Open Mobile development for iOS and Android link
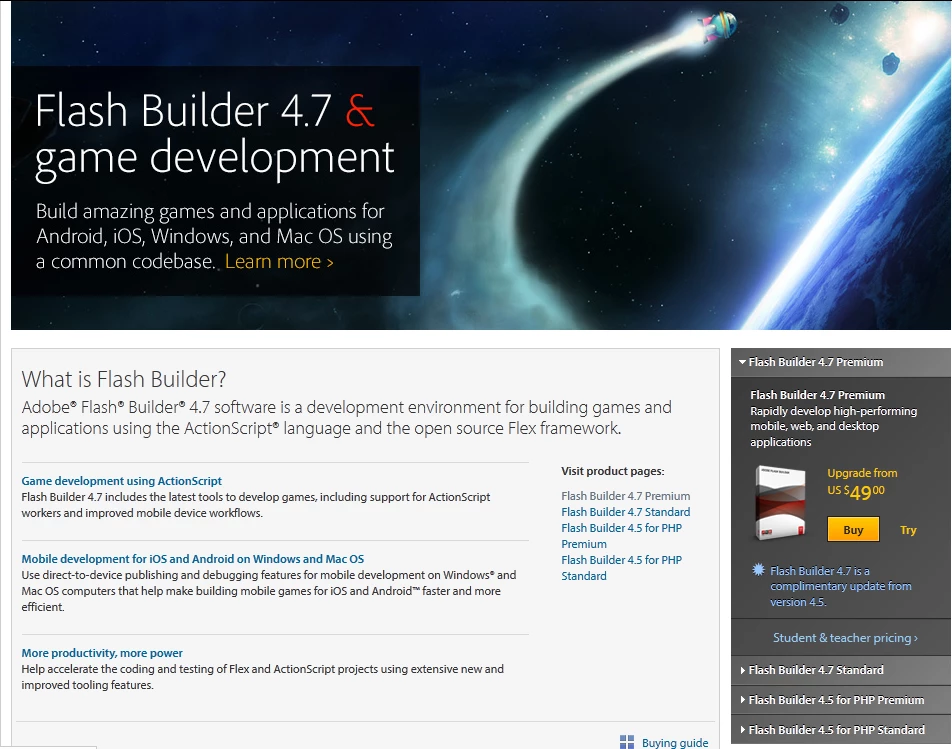 click(x=192, y=559)
